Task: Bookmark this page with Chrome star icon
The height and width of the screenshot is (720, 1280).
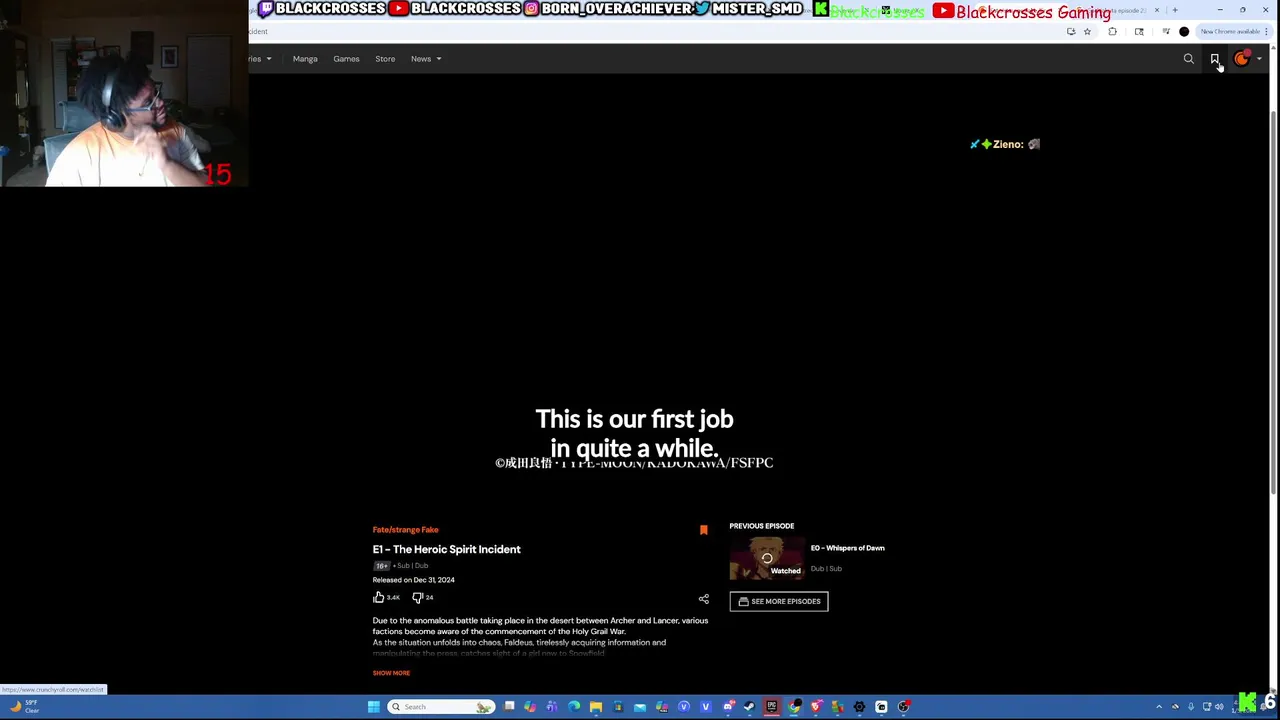Action: (x=1087, y=32)
